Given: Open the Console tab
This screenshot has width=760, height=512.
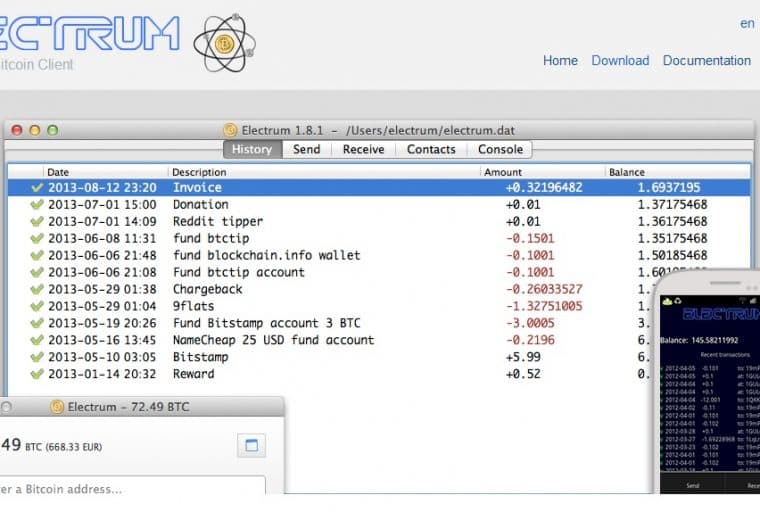Looking at the screenshot, I should tap(500, 149).
